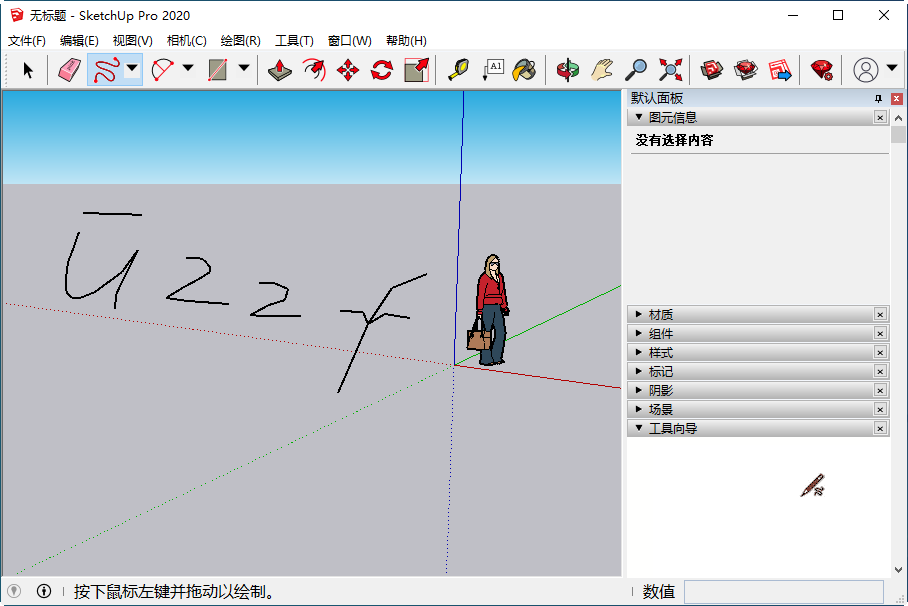Click the sign-in account button
Image resolution: width=908 pixels, height=606 pixels.
(x=868, y=70)
